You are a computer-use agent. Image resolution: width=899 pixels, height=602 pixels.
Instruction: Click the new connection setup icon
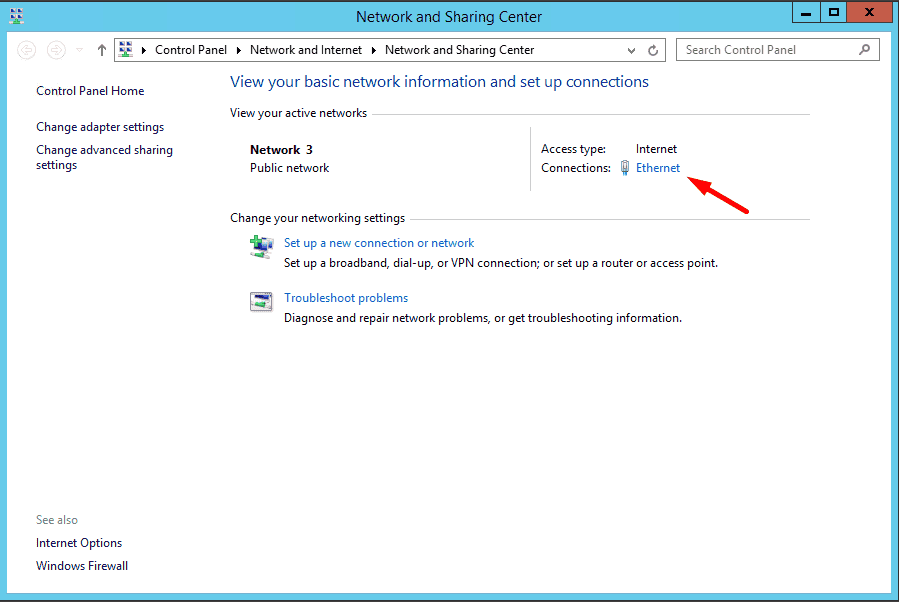click(x=261, y=247)
